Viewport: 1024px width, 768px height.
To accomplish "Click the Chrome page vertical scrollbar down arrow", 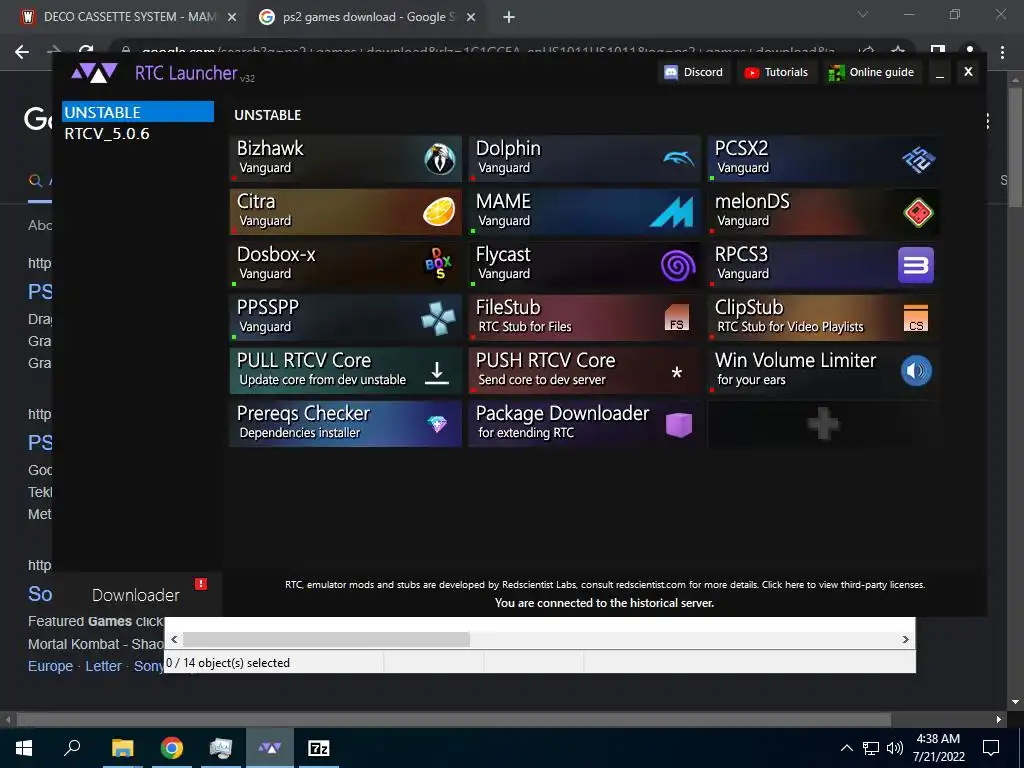I will click(1015, 703).
